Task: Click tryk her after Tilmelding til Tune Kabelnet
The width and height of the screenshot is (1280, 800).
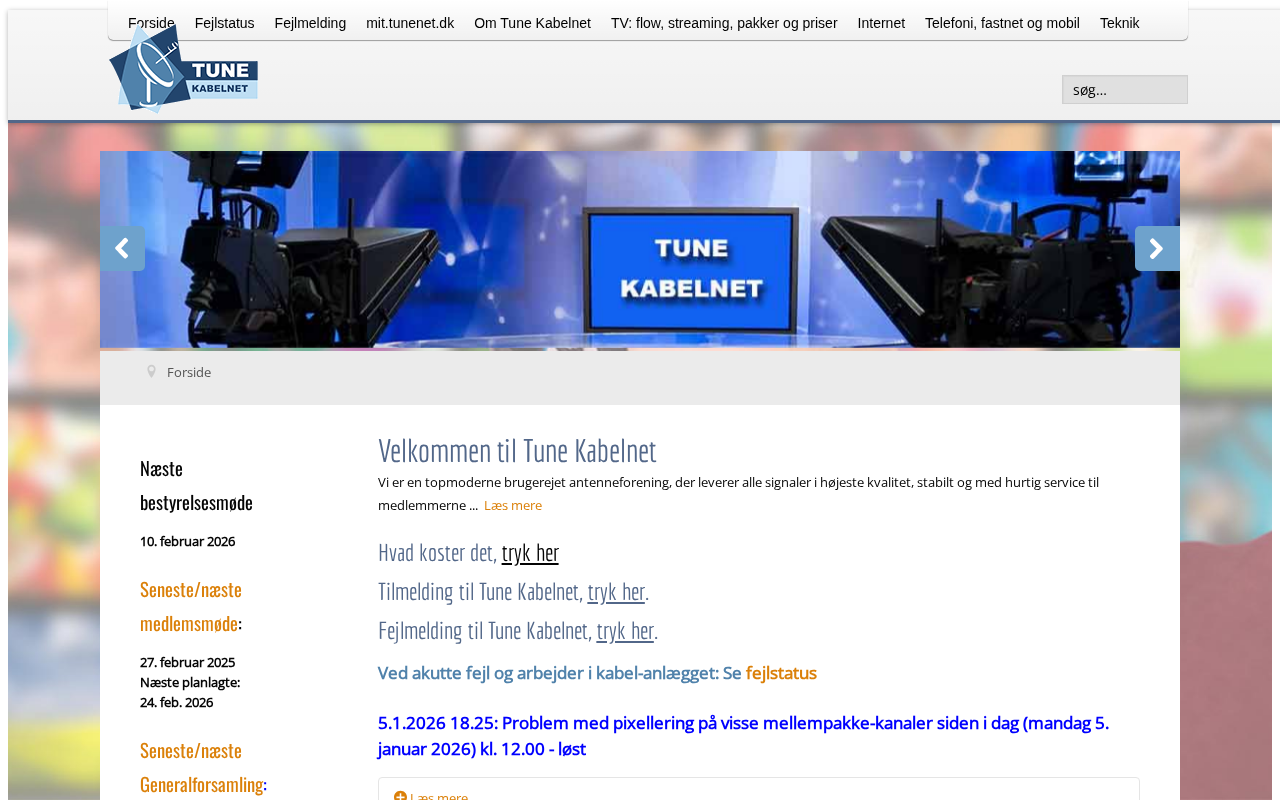Action: [616, 591]
